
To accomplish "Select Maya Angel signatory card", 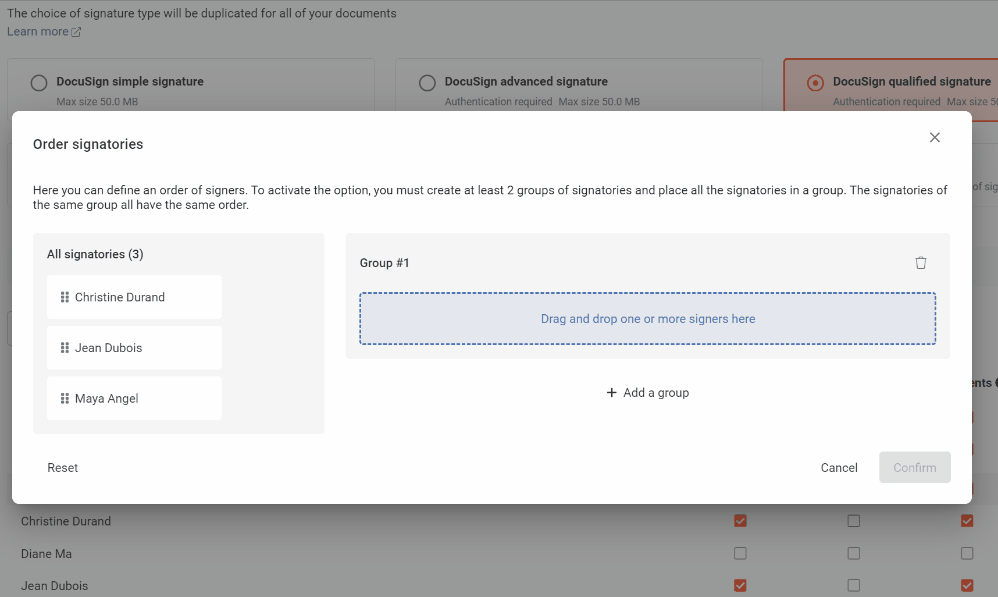I will (134, 399).
